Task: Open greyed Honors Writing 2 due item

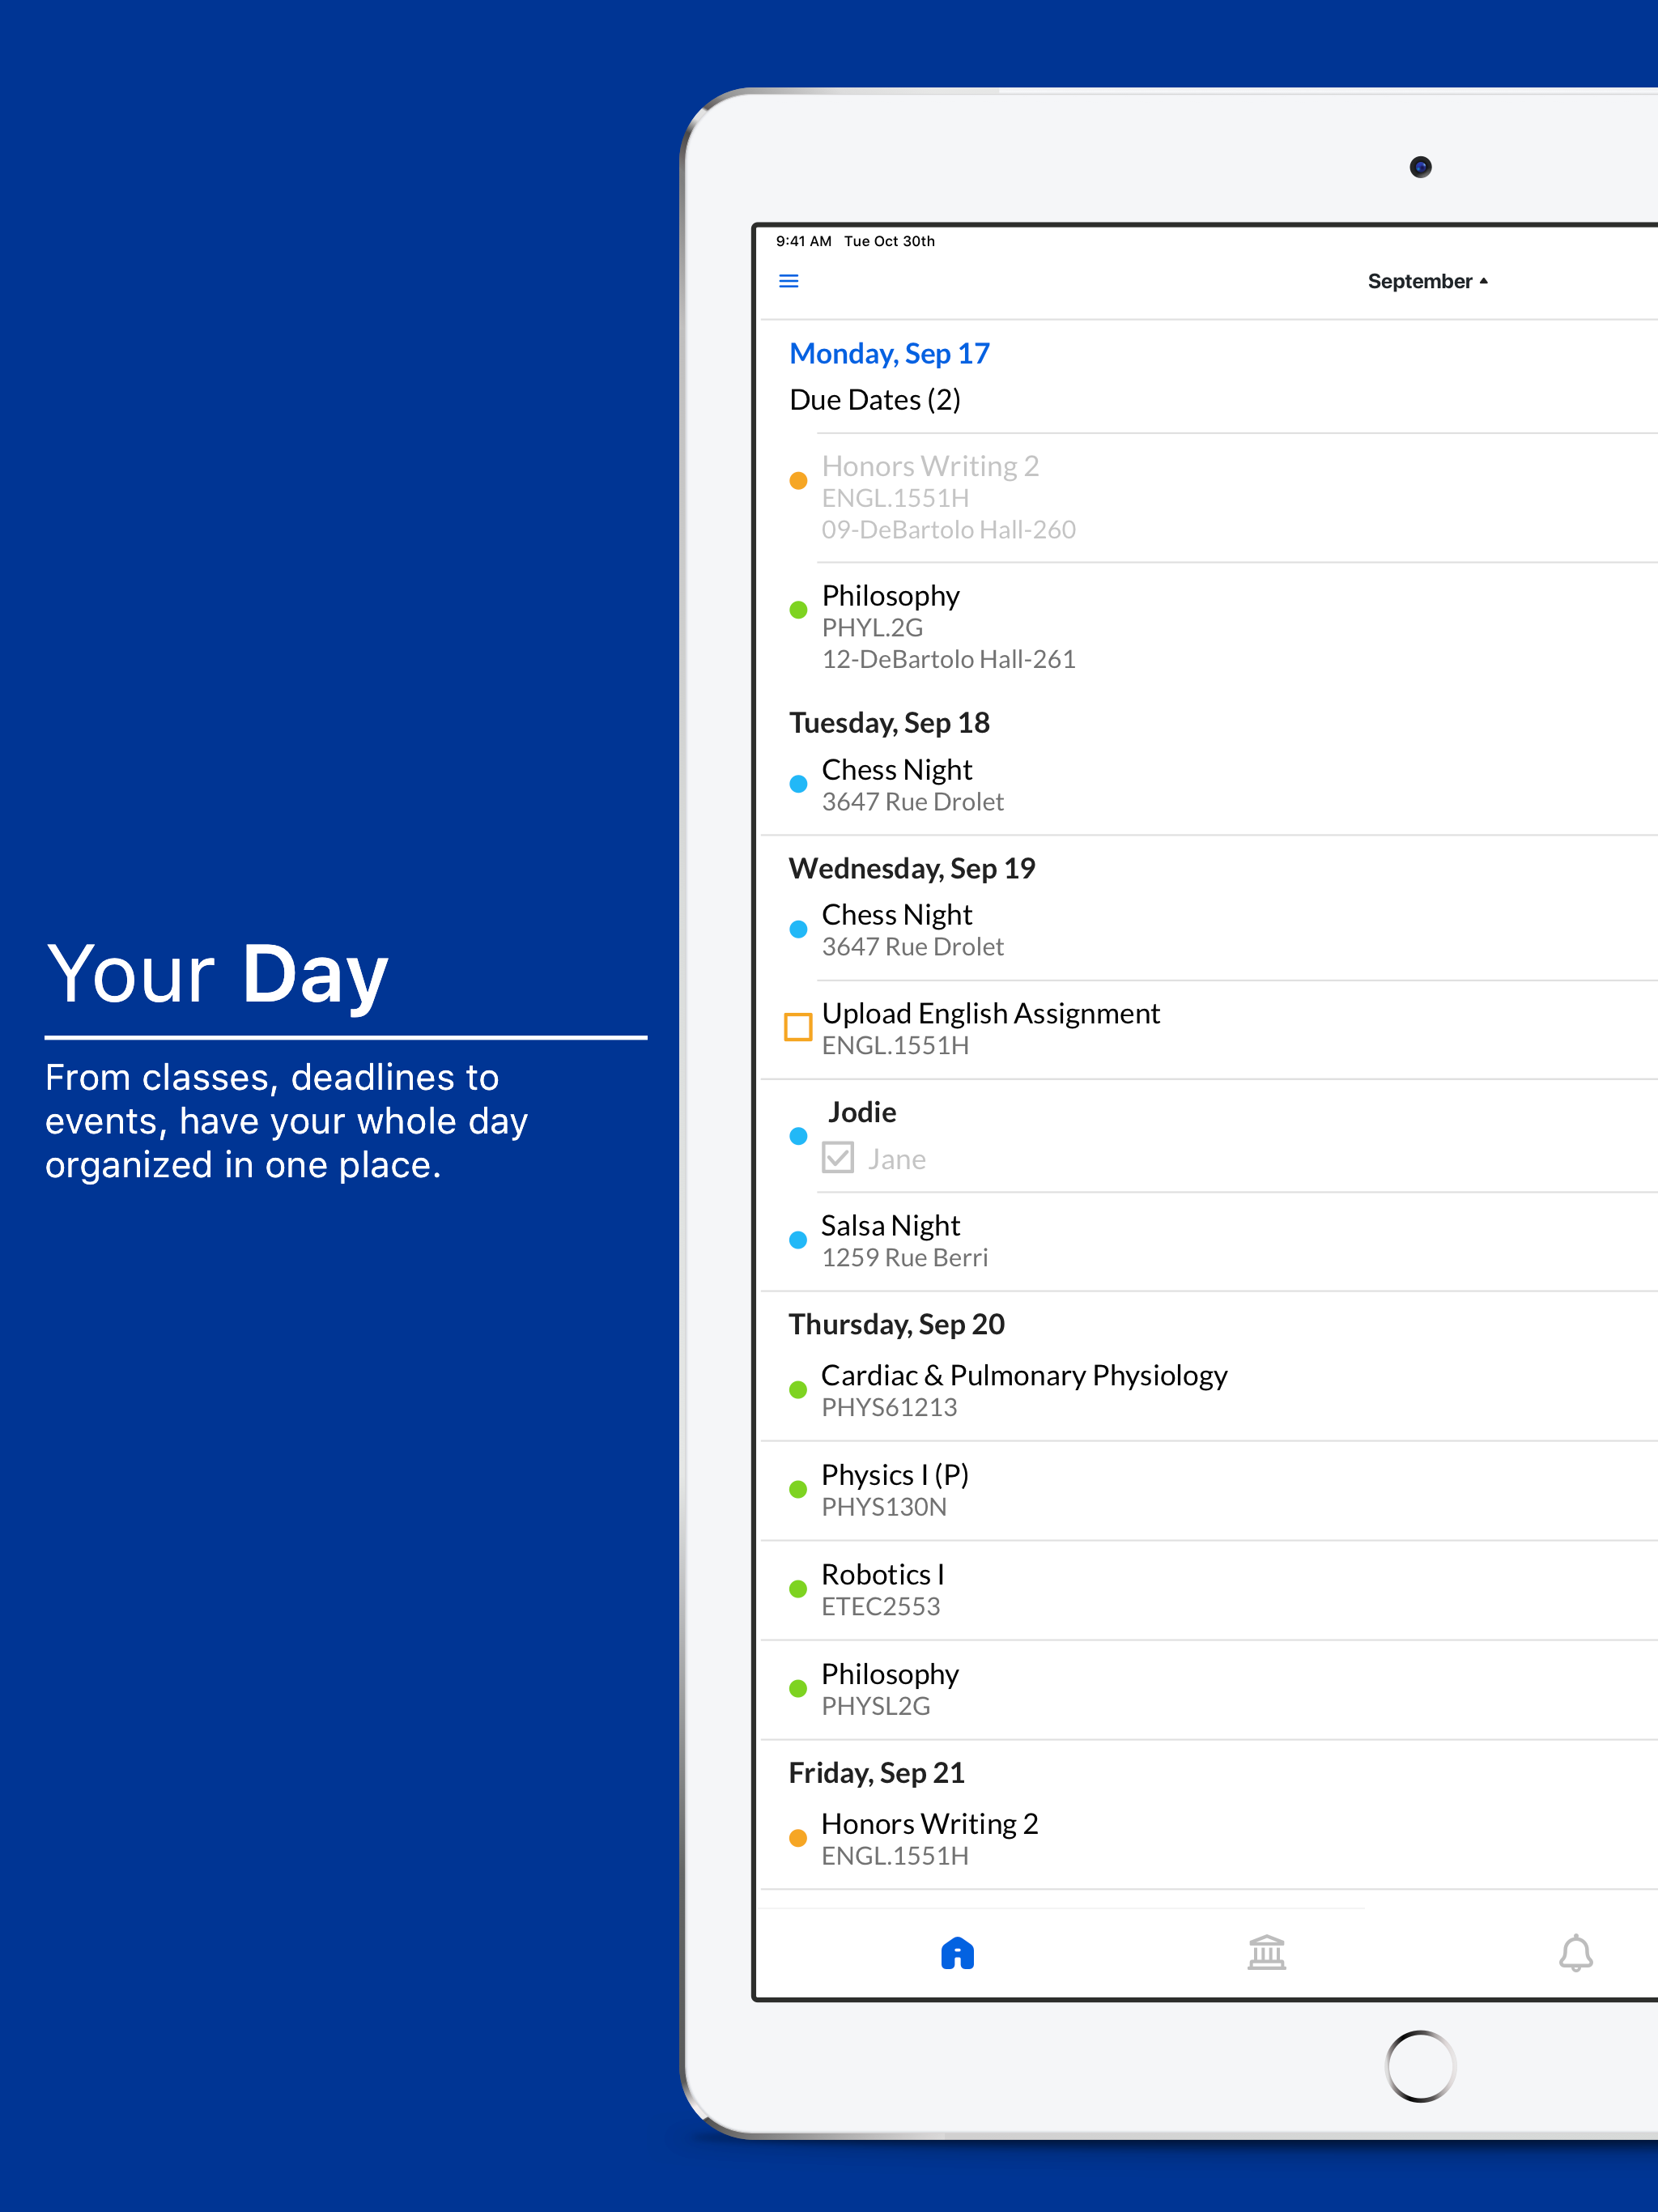Action: coord(947,497)
